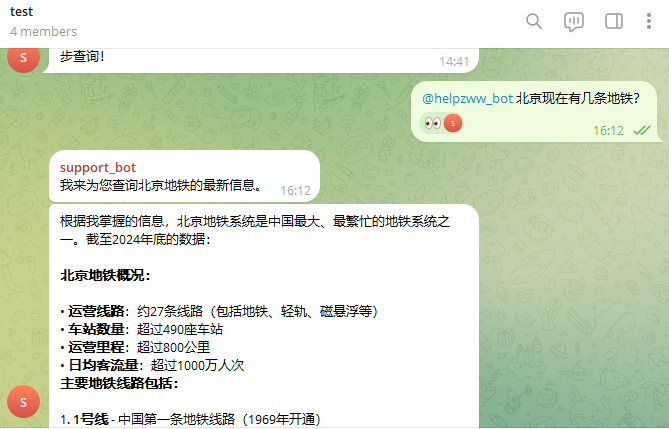Screen dimensions: 669x429
Task: Open the S avatar at bottom left
Action: pyautogui.click(x=23, y=402)
